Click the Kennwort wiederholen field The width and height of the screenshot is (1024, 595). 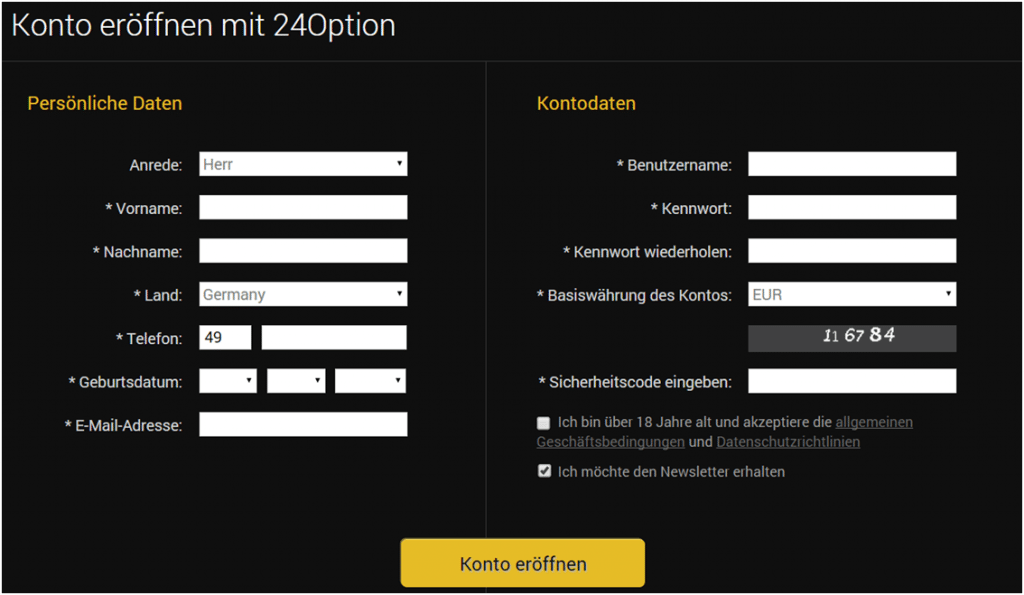pos(852,251)
